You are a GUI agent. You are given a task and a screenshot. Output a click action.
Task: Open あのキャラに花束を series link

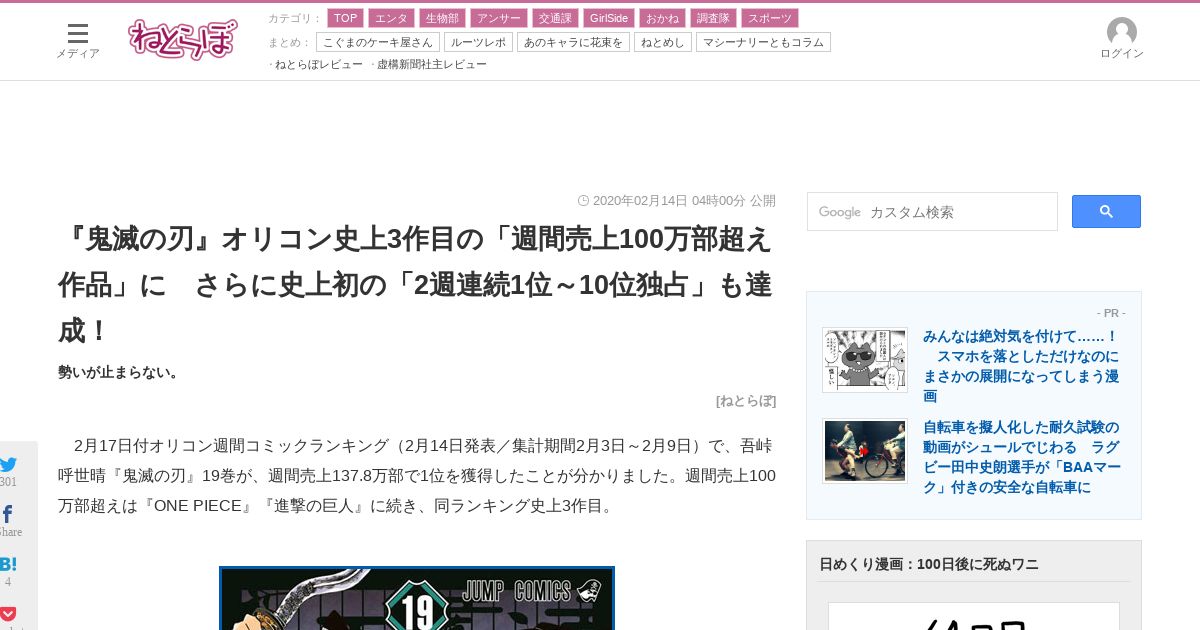[x=573, y=42]
